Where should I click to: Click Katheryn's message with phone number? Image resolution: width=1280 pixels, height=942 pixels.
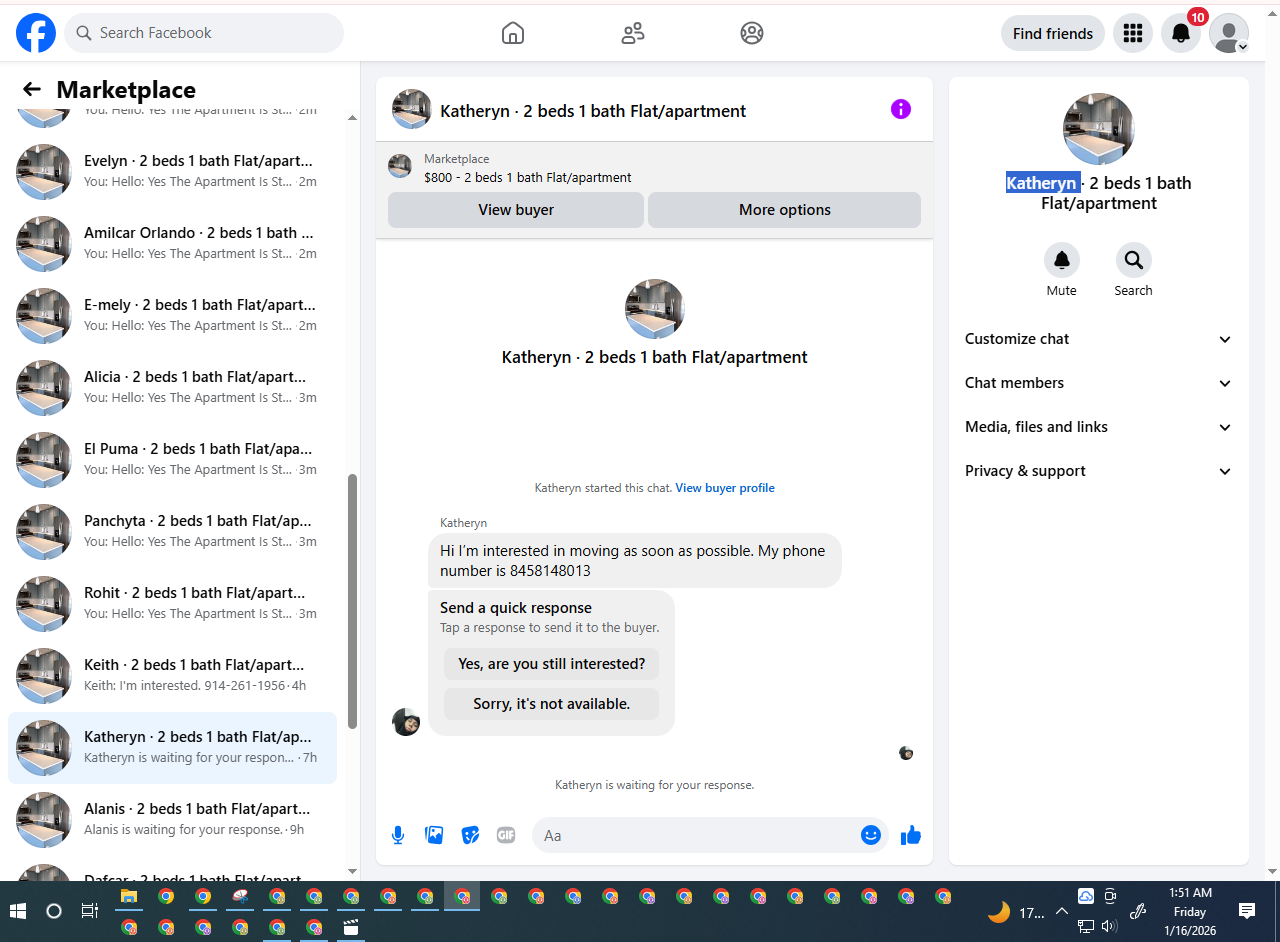pos(634,560)
